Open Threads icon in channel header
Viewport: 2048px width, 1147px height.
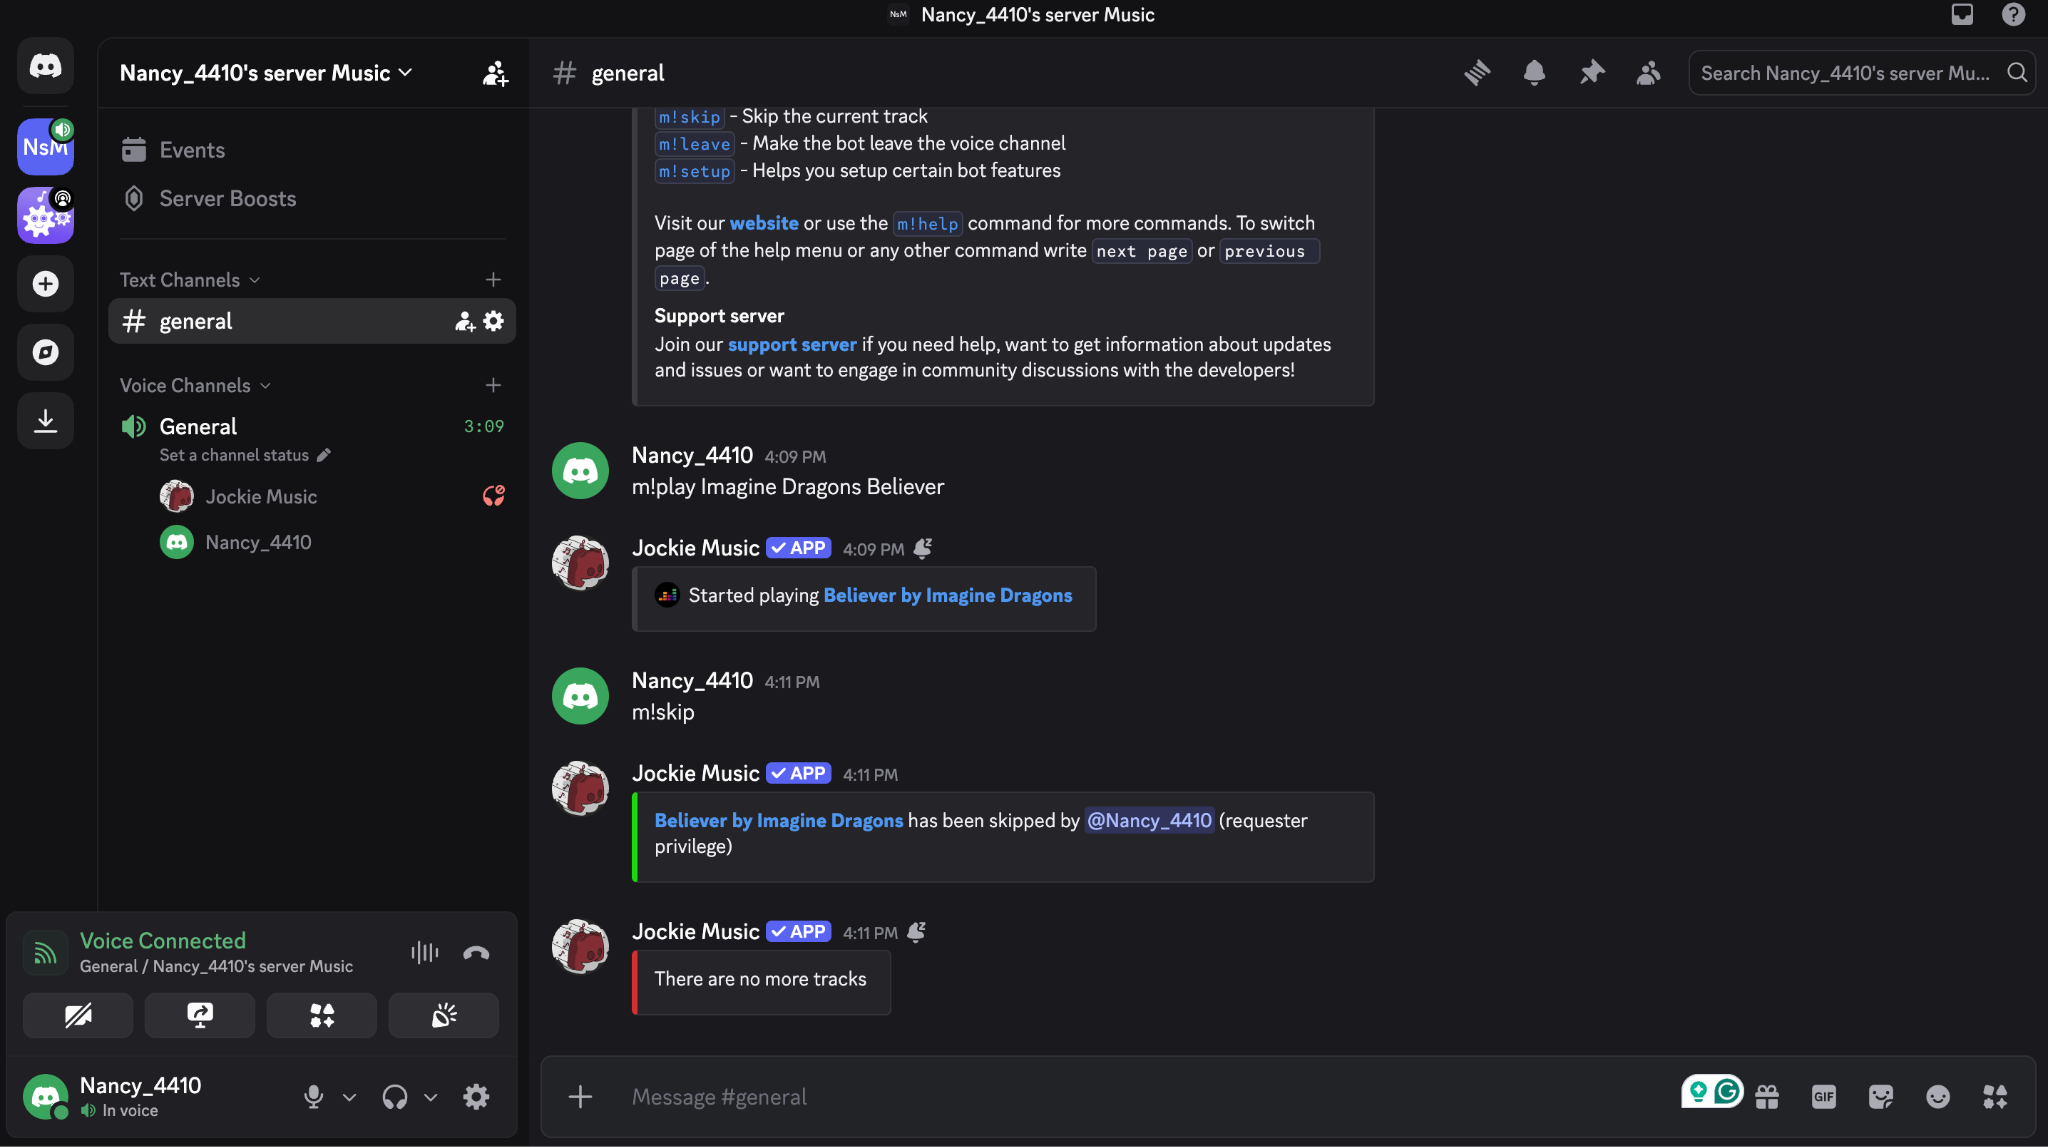(x=1477, y=73)
